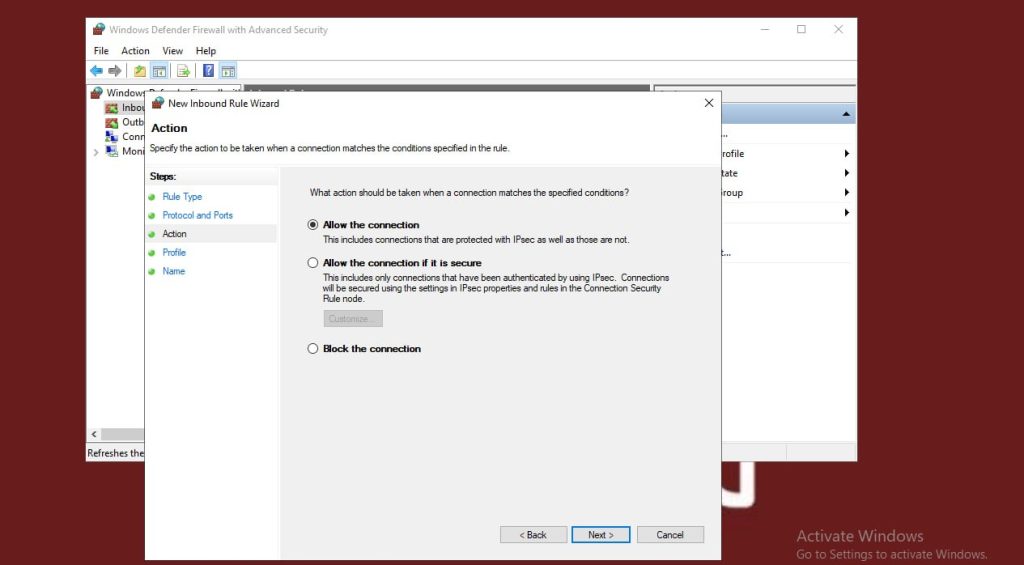Click the Export List toolbar icon
The width and height of the screenshot is (1024, 565).
click(183, 71)
